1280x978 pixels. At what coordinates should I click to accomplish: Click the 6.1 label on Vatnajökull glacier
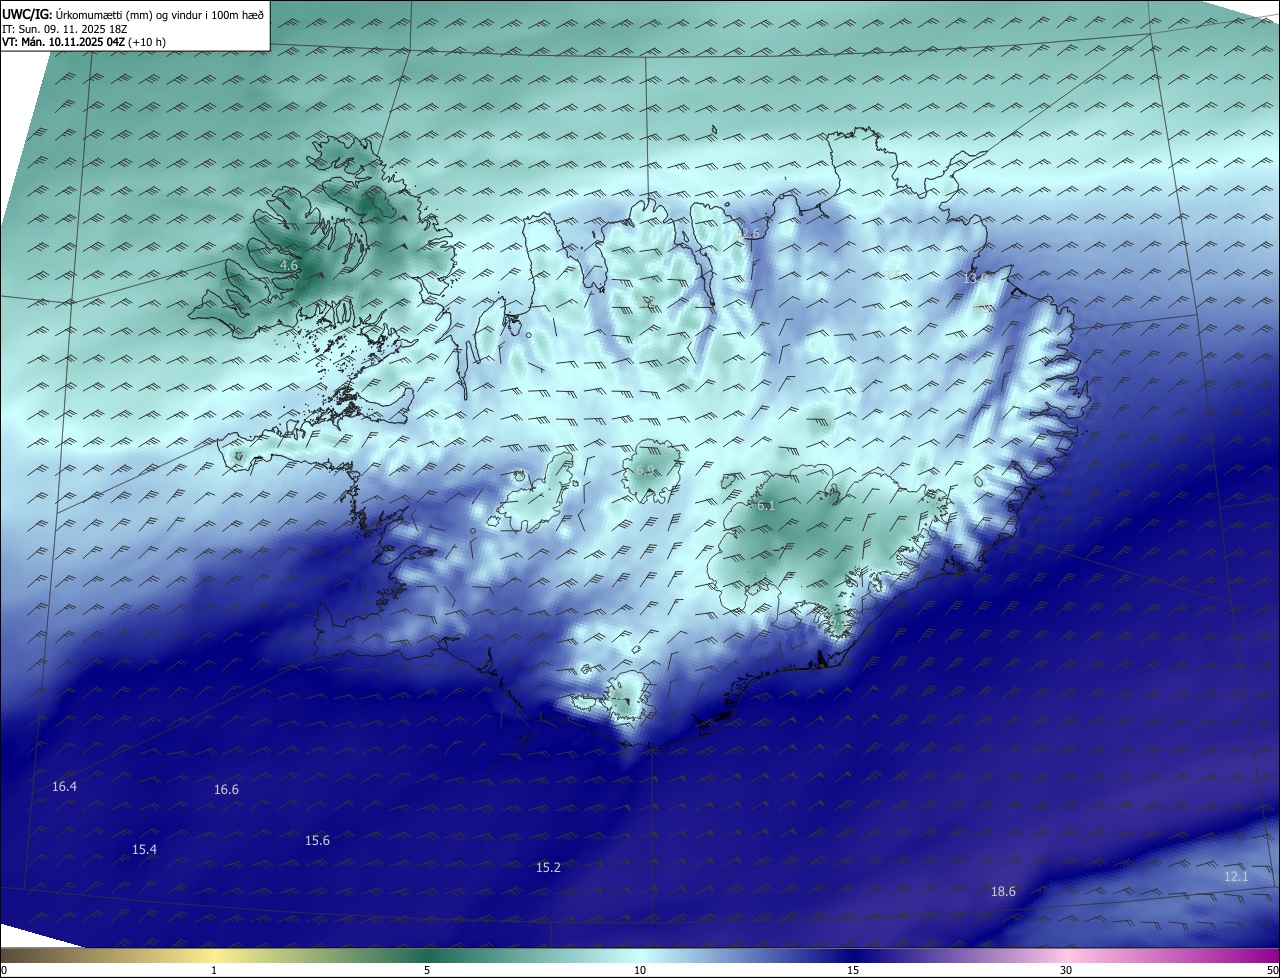pos(765,506)
